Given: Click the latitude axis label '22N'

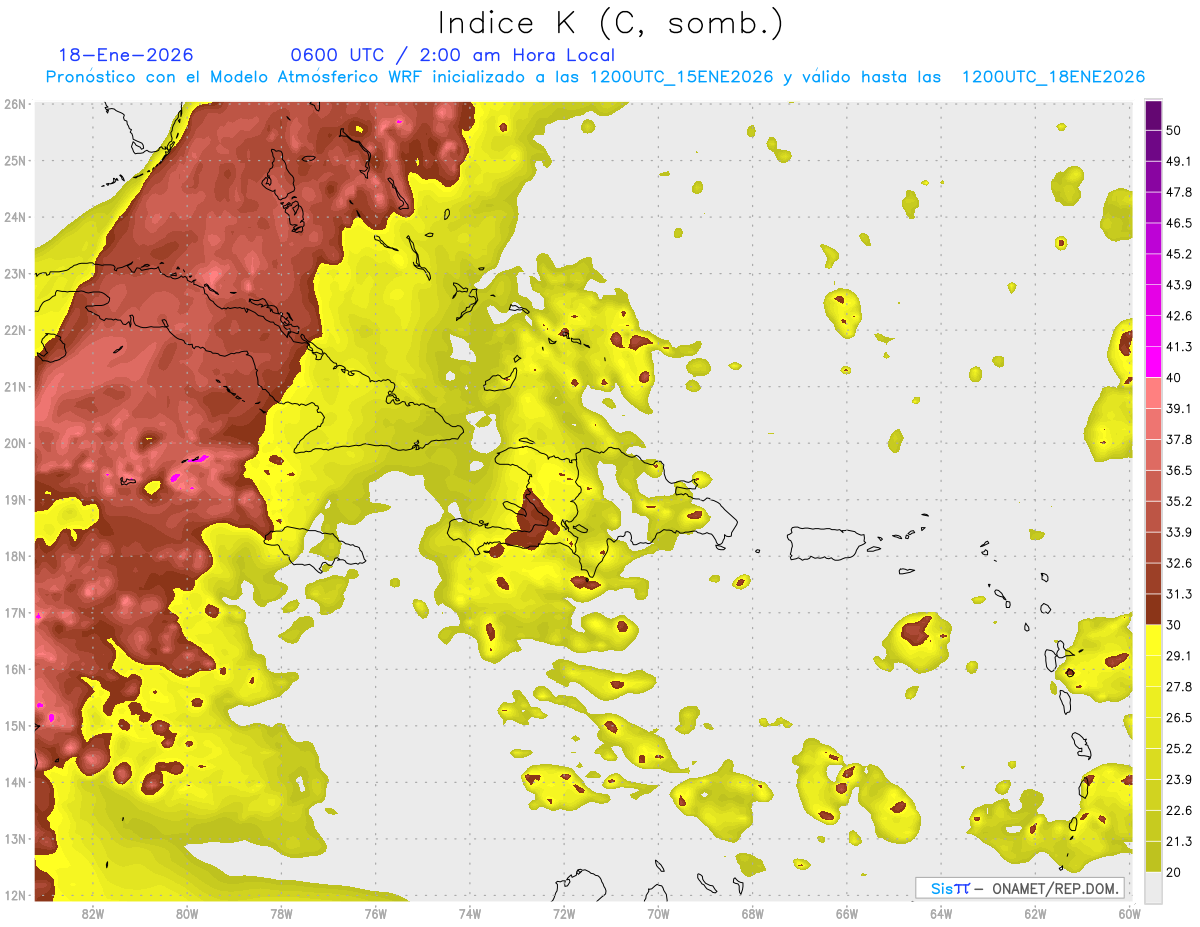Looking at the screenshot, I should [14, 330].
